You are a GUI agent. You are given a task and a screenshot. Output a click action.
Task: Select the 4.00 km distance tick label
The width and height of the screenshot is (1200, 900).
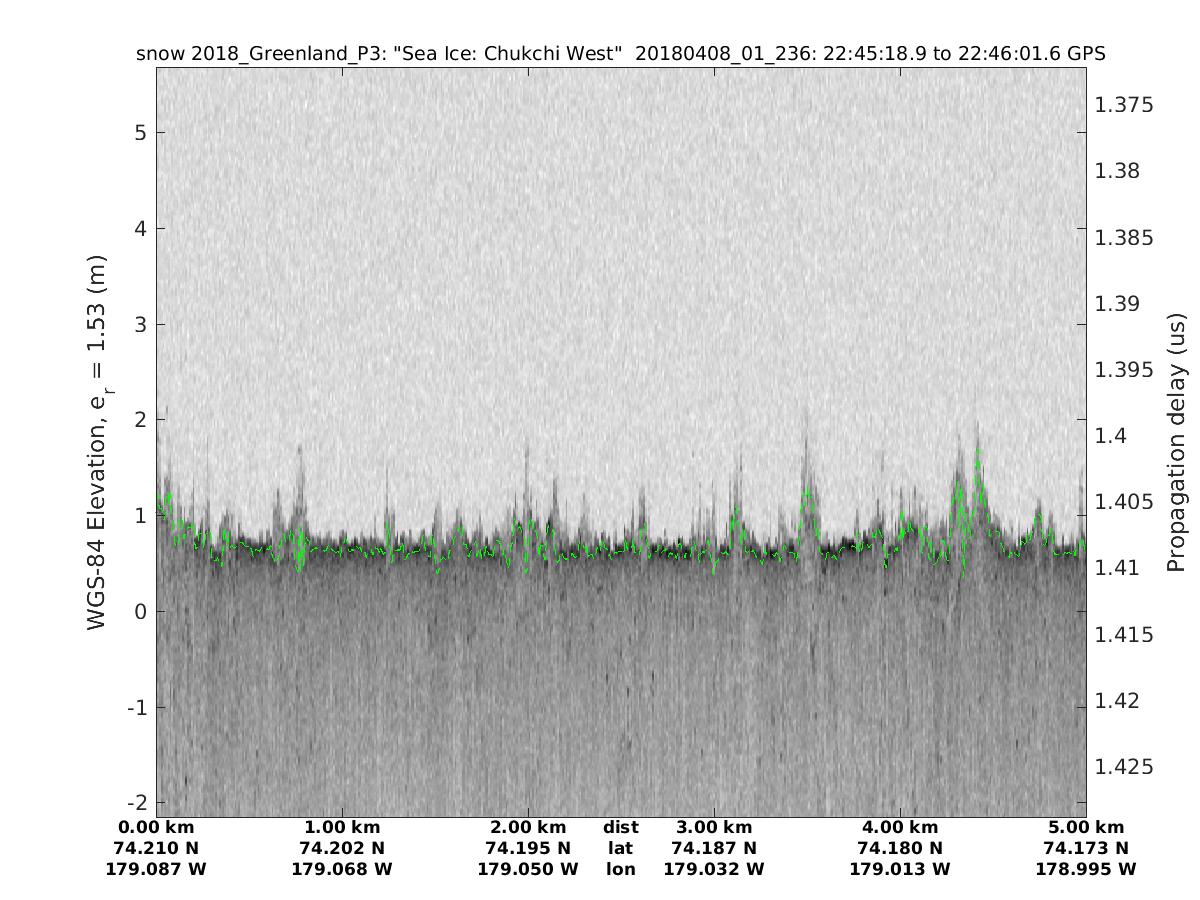click(900, 827)
